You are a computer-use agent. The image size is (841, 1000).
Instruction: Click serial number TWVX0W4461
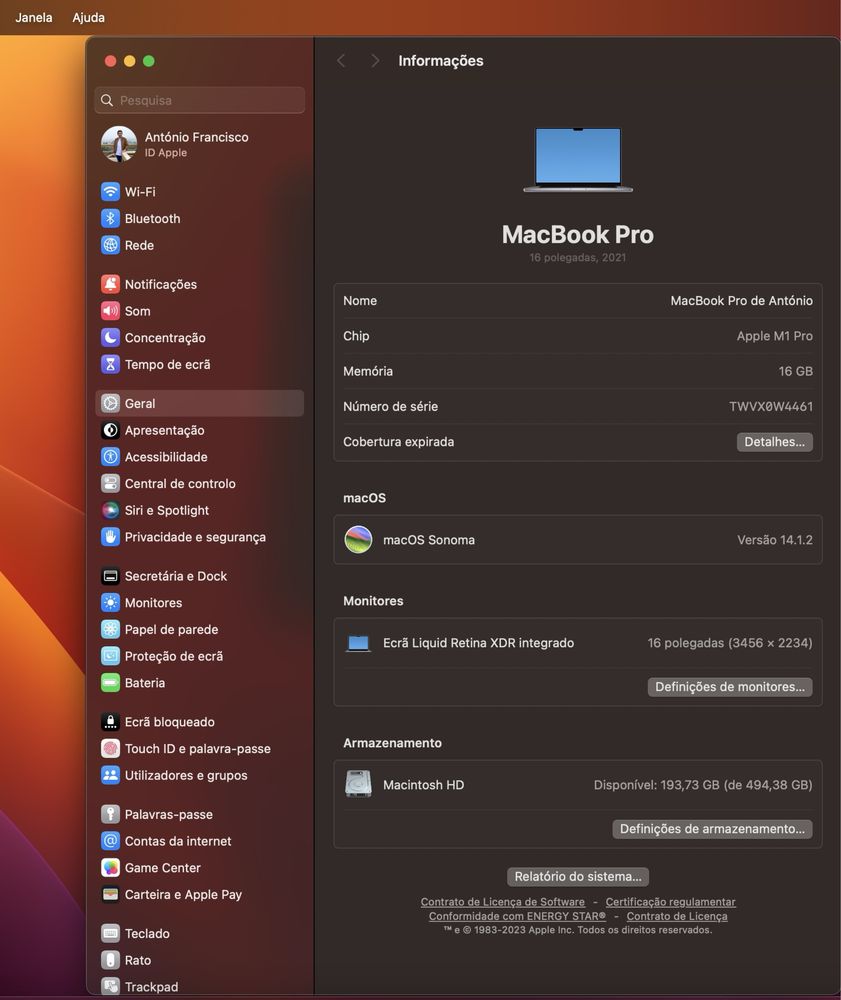pos(771,406)
